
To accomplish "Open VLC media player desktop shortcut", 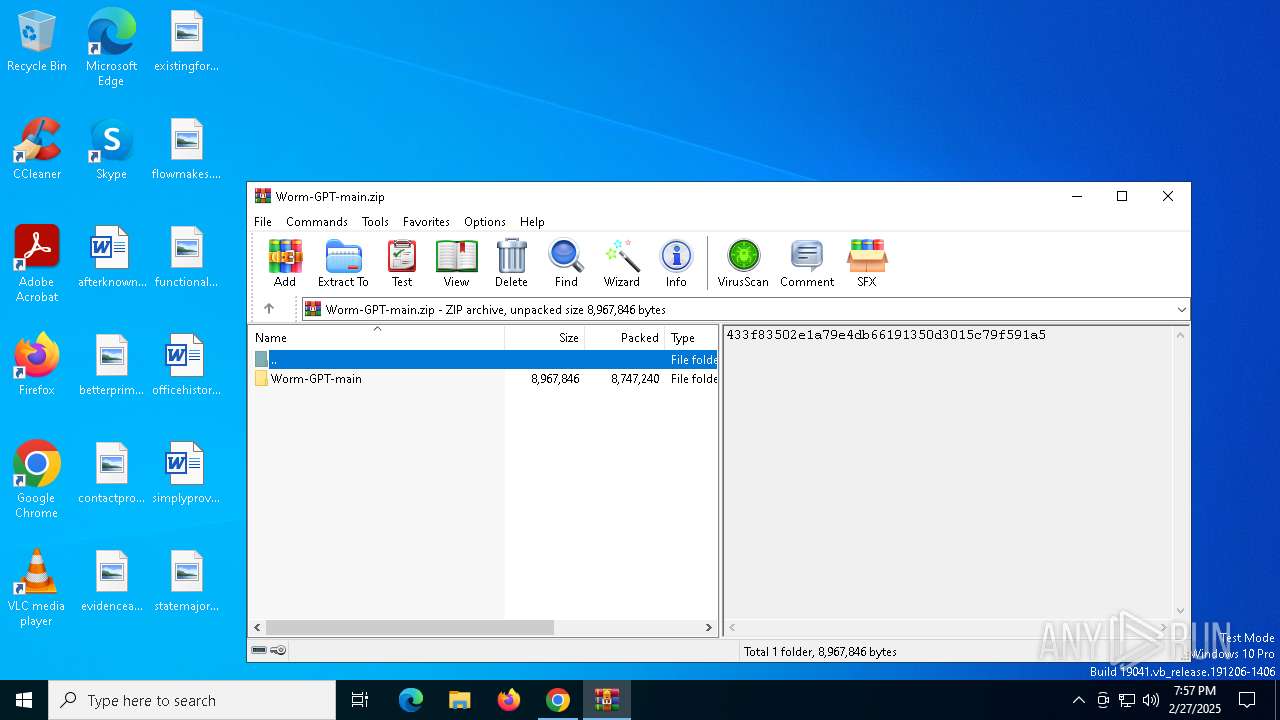I will click(x=37, y=588).
